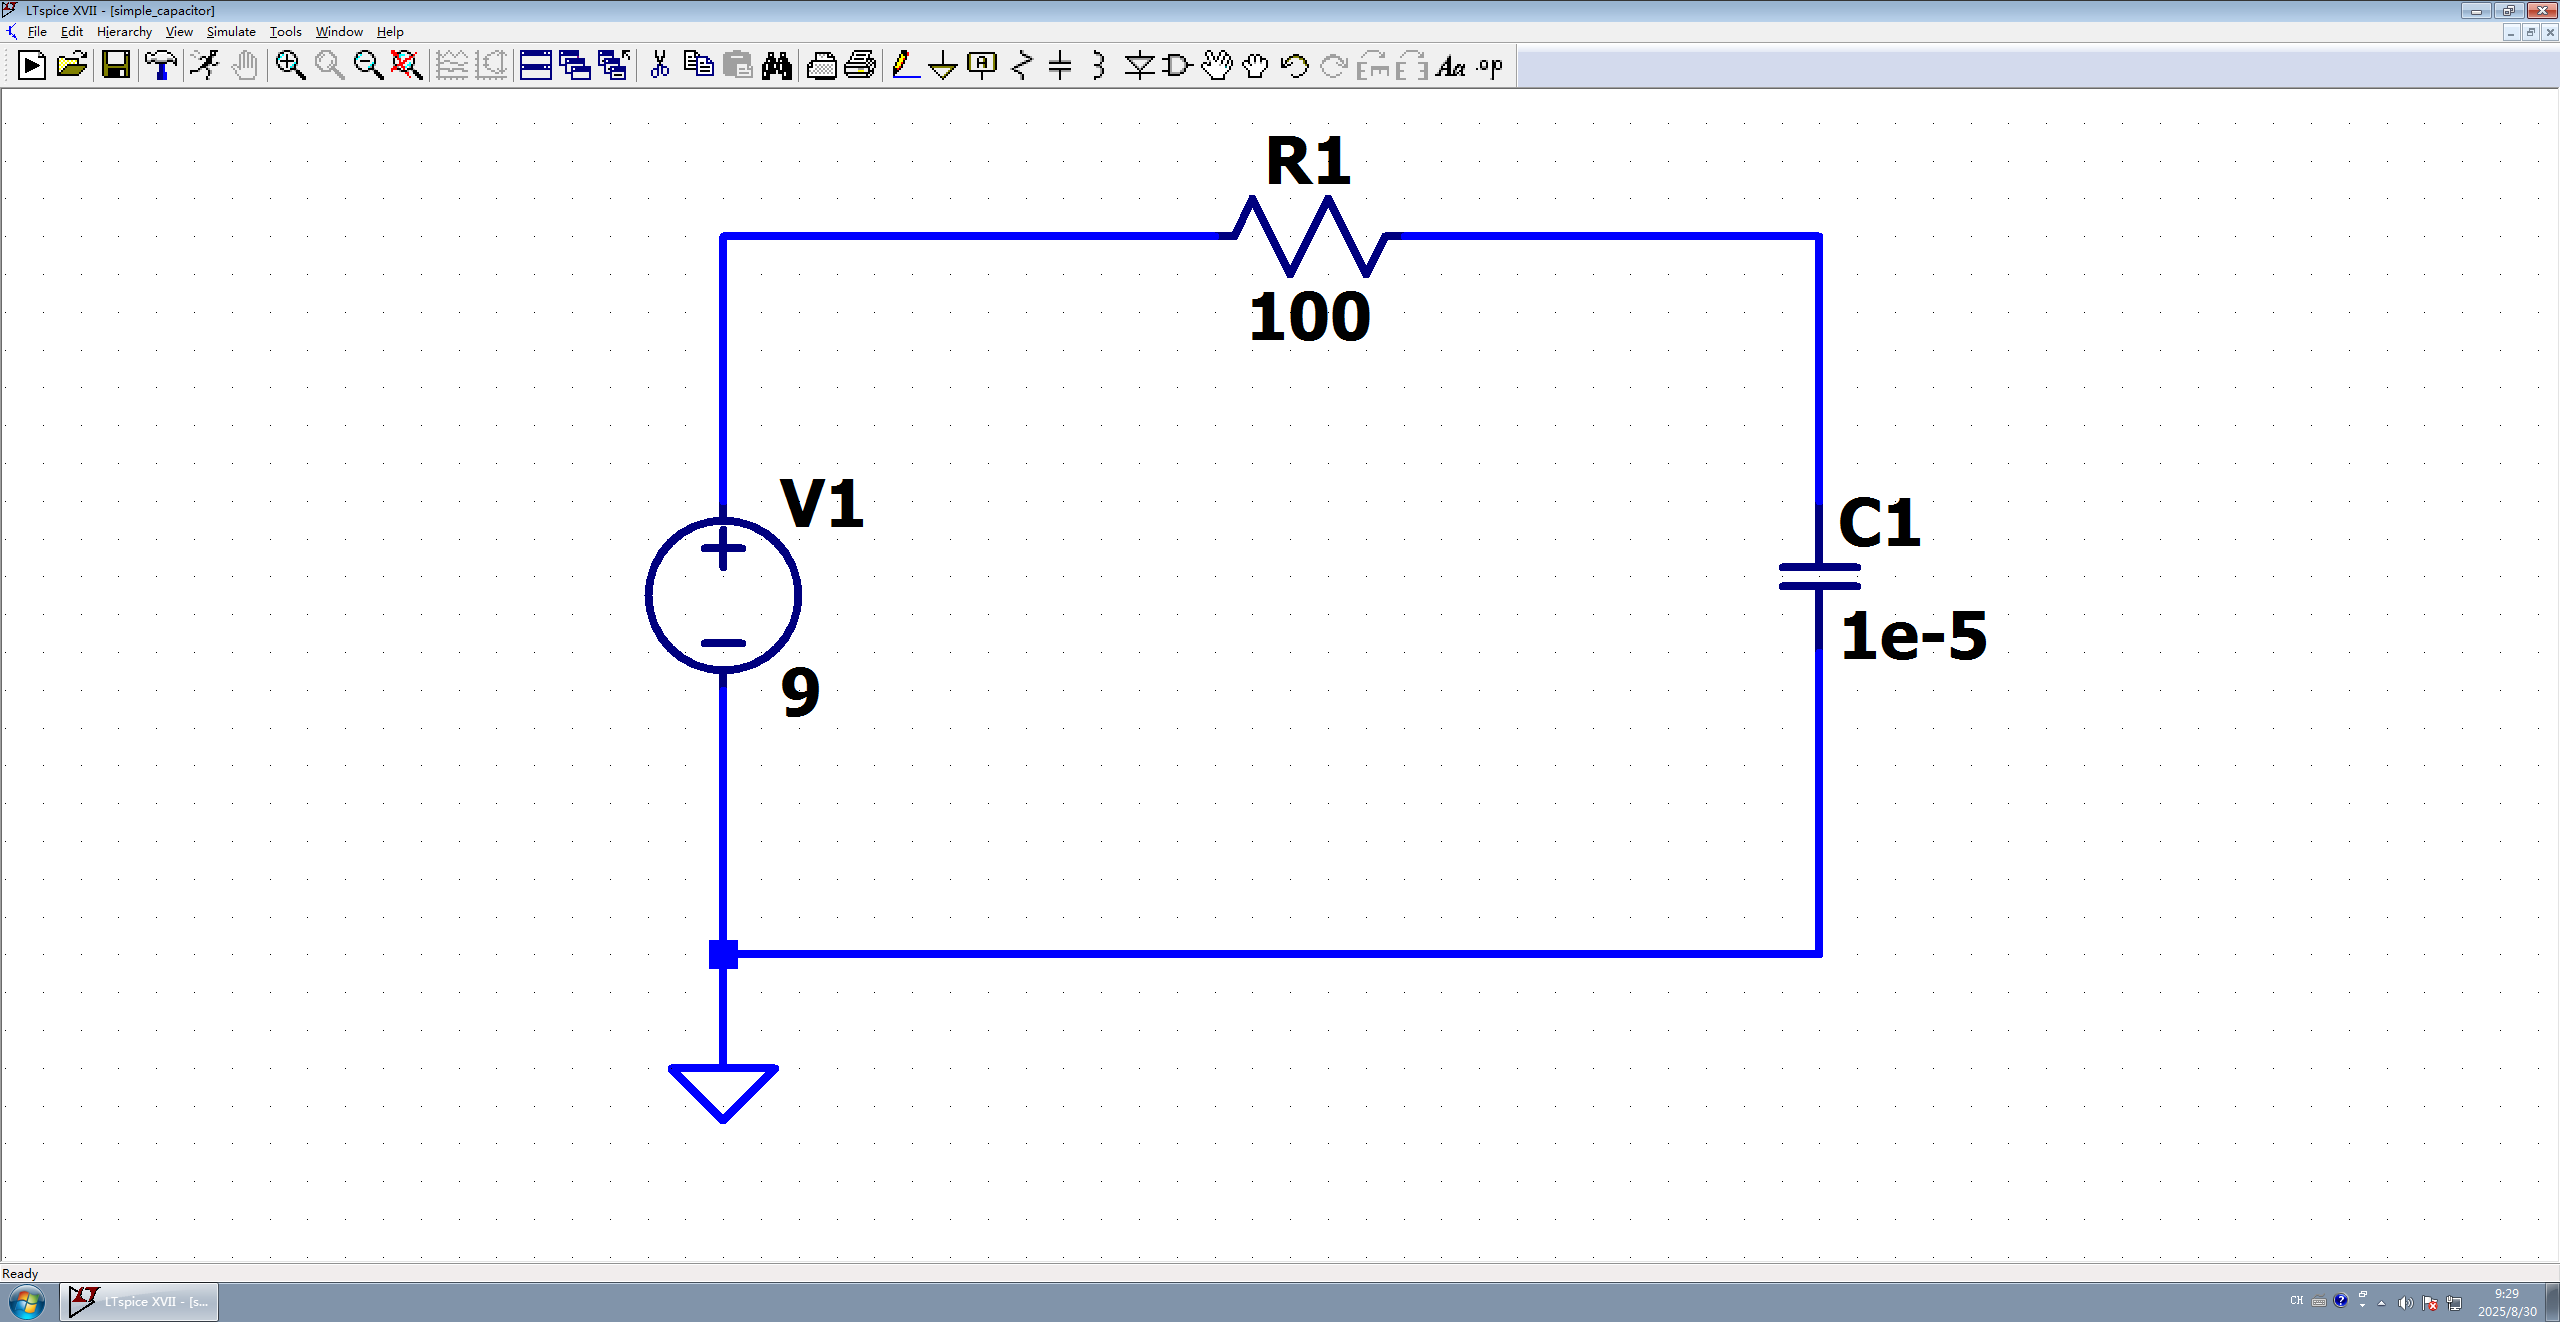Click the R1 resistor symbol in schematic
This screenshot has height=1322, width=2560.
coord(1309,237)
